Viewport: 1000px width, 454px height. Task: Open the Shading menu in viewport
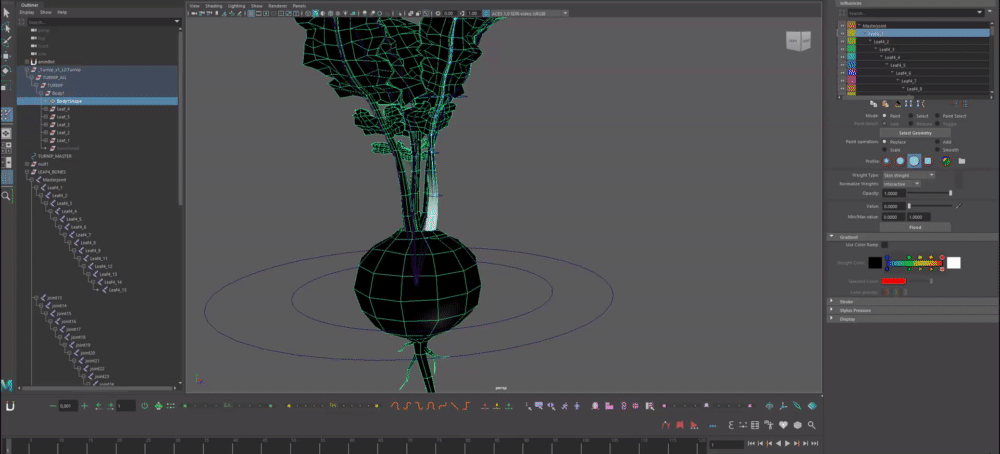click(x=213, y=5)
